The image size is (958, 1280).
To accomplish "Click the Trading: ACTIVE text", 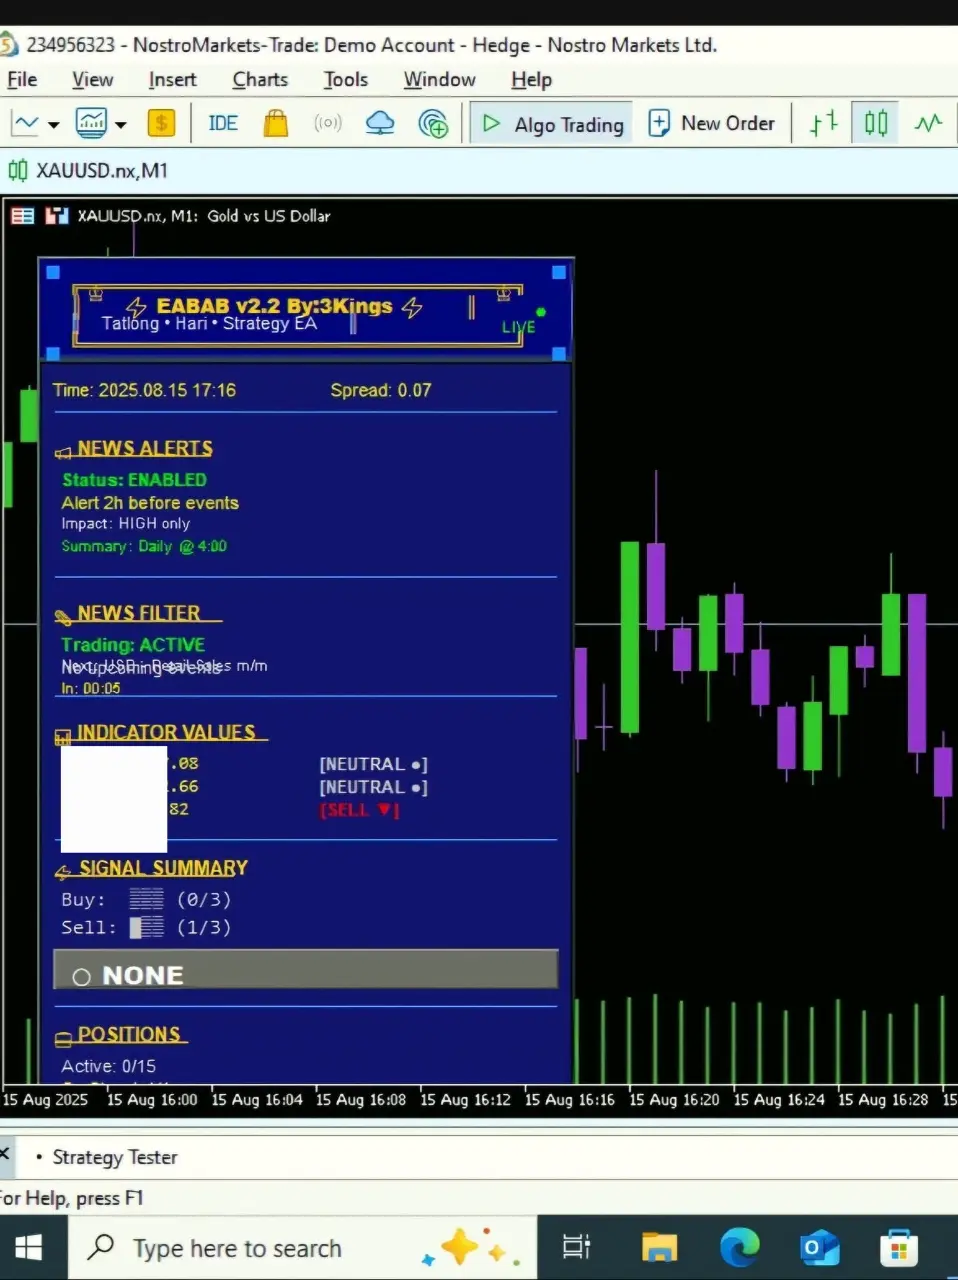I will (133, 645).
